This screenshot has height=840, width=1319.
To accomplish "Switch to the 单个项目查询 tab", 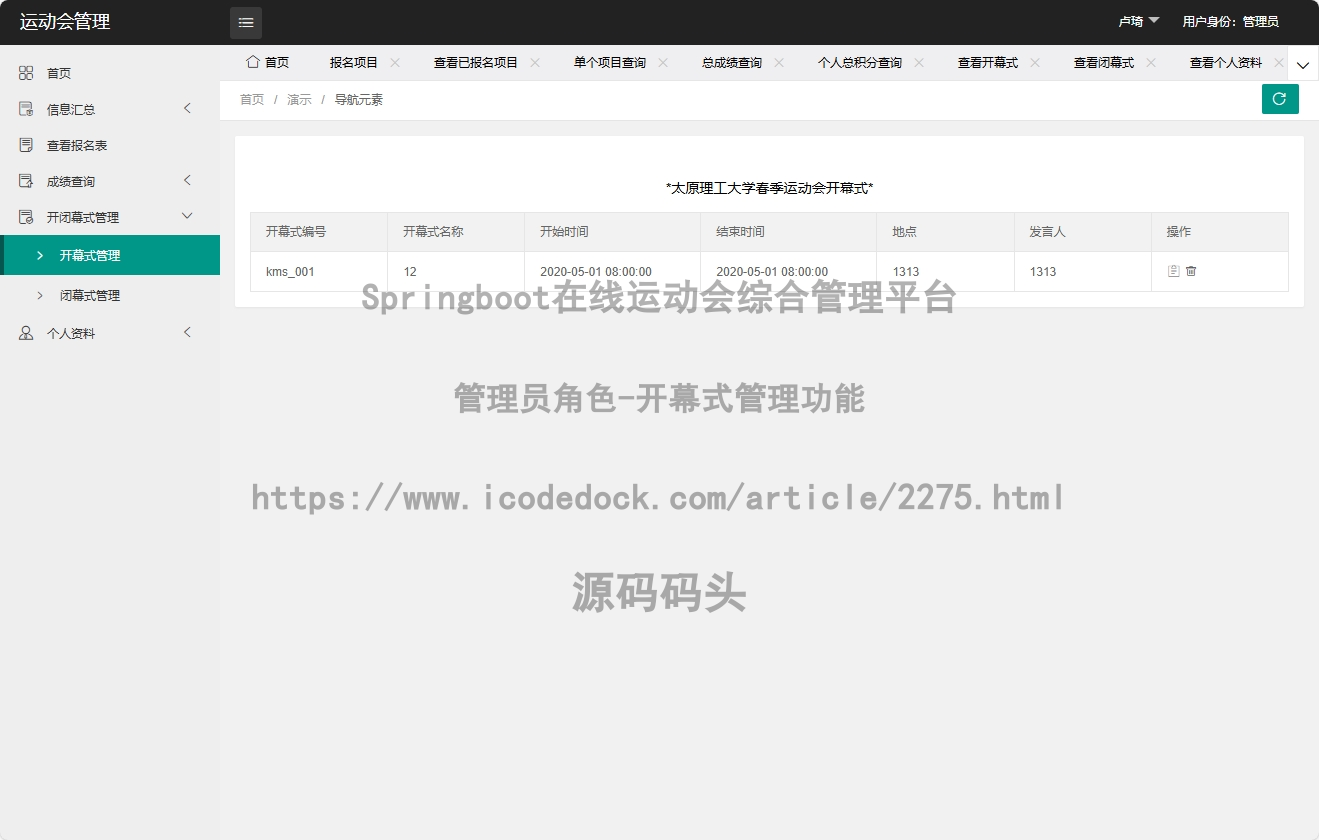I will point(610,62).
